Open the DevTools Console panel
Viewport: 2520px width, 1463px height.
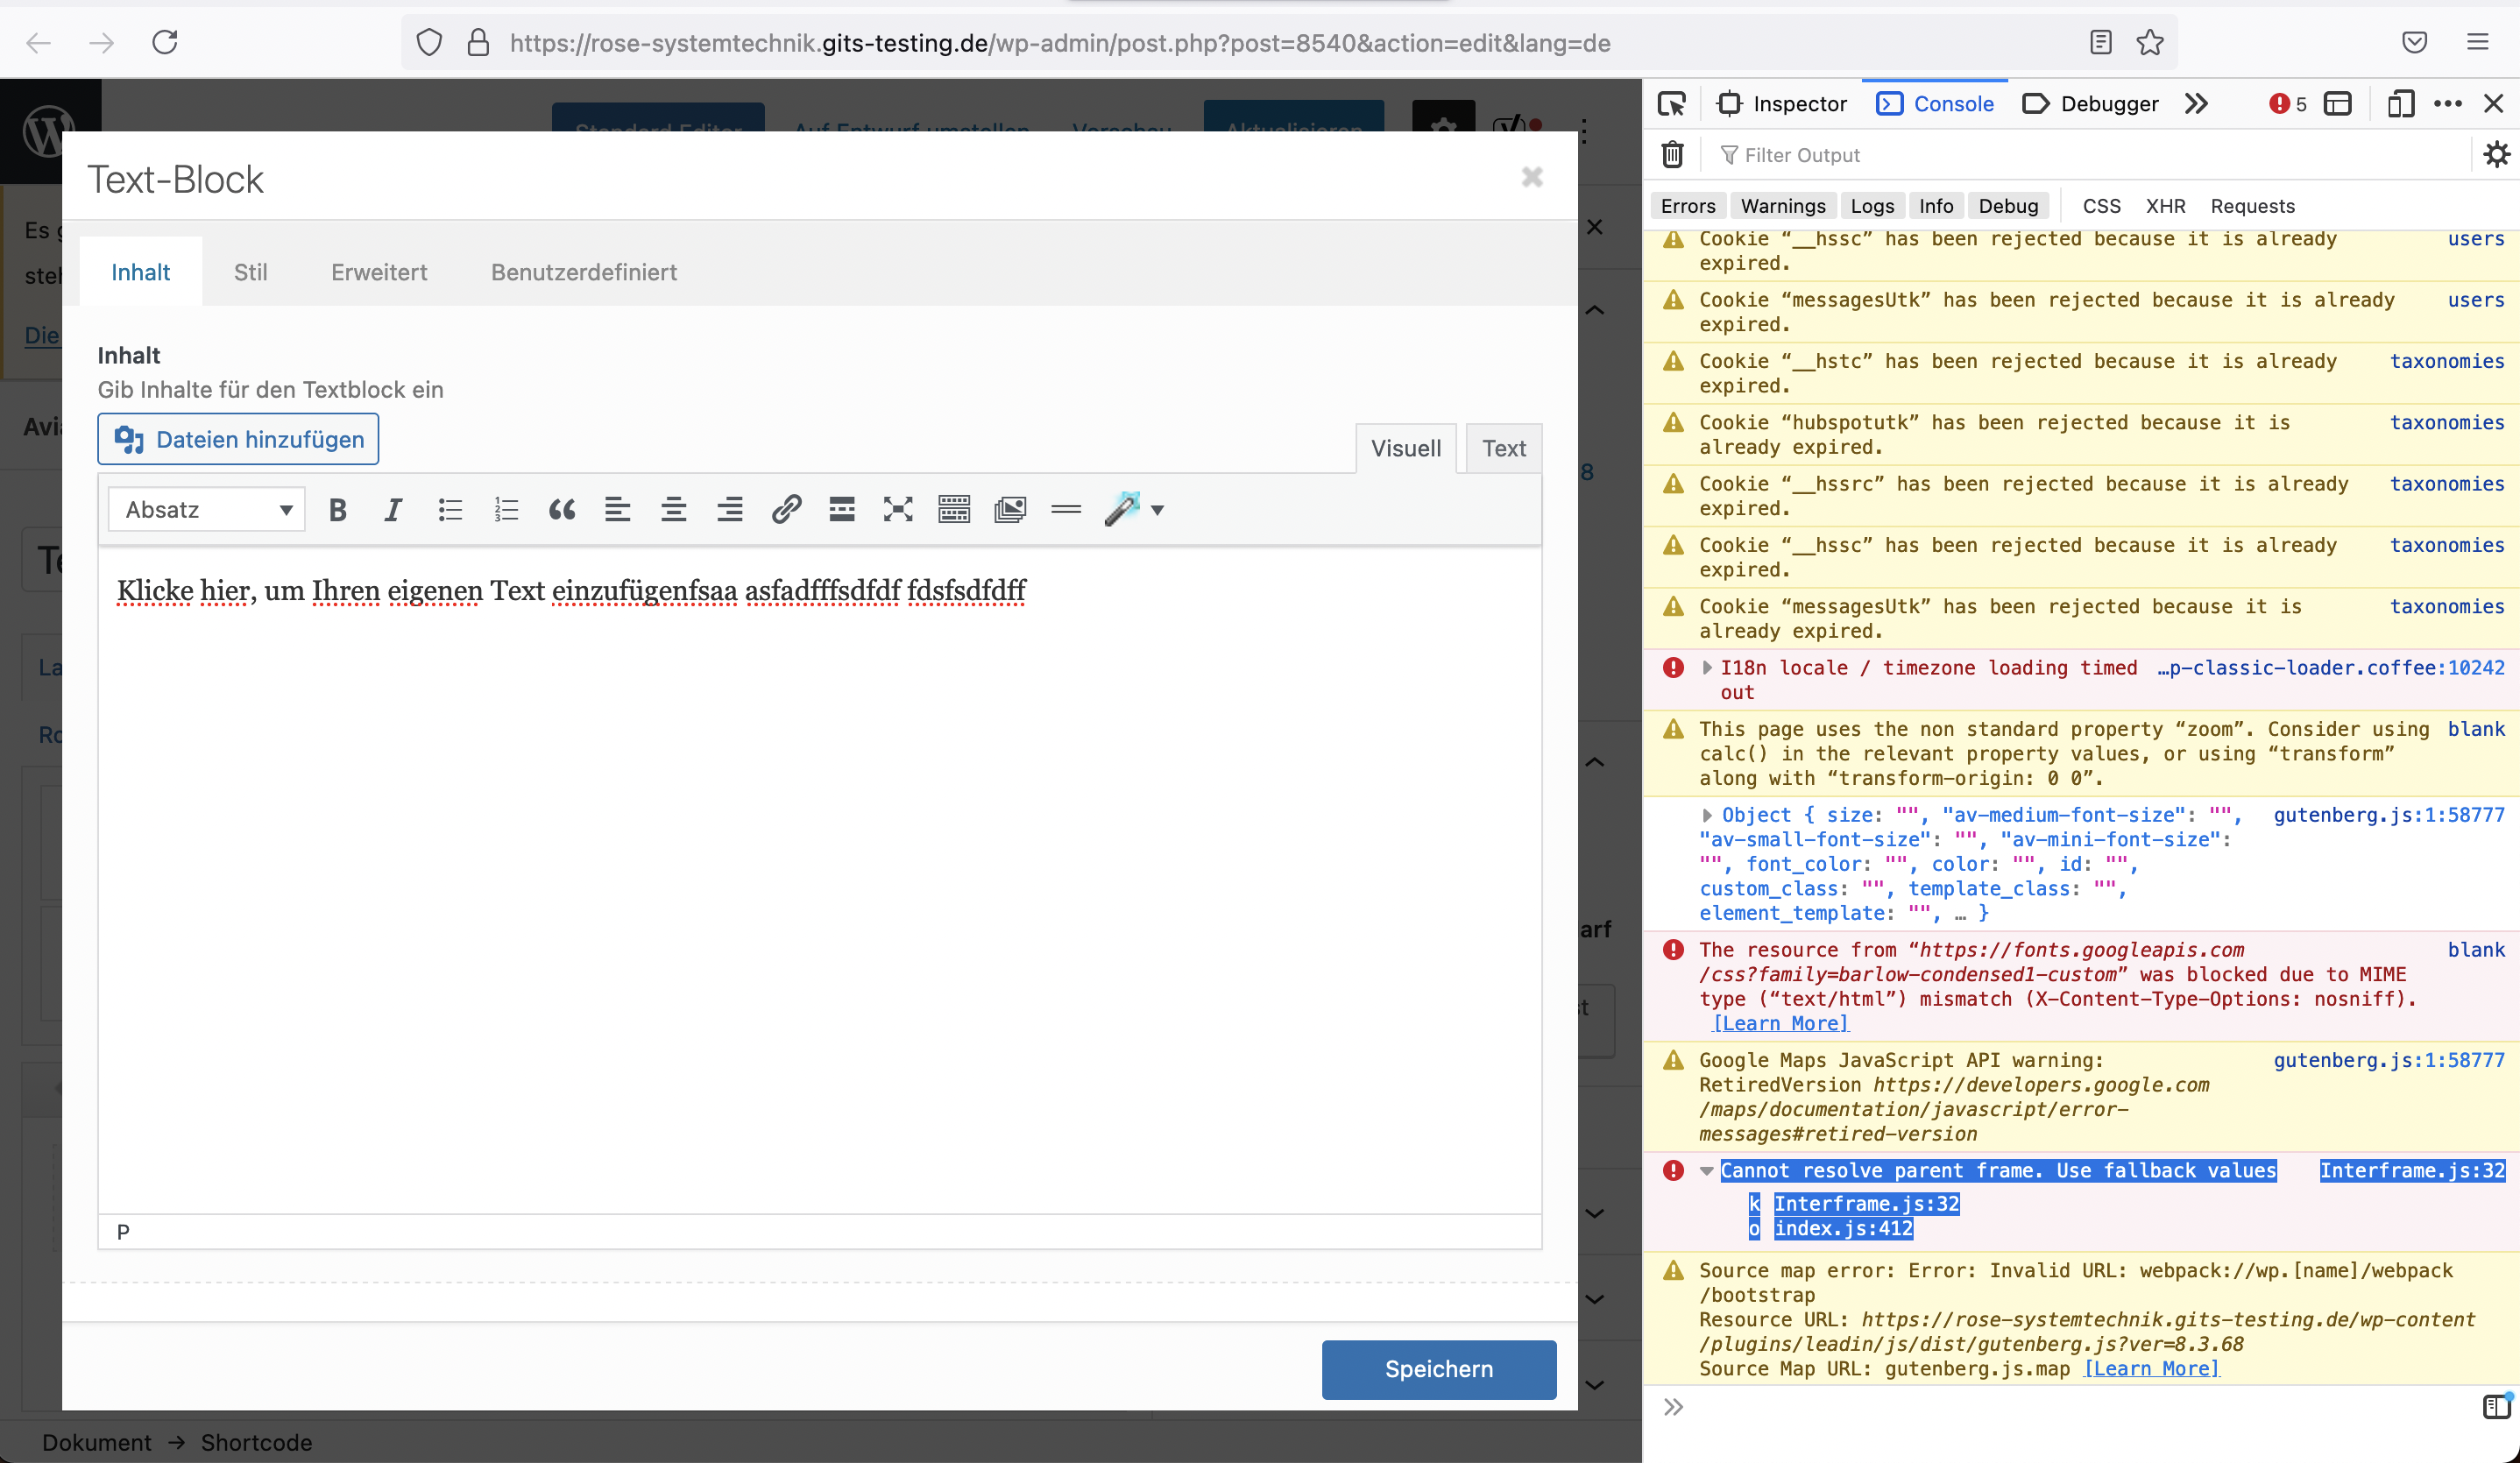click(x=1935, y=104)
